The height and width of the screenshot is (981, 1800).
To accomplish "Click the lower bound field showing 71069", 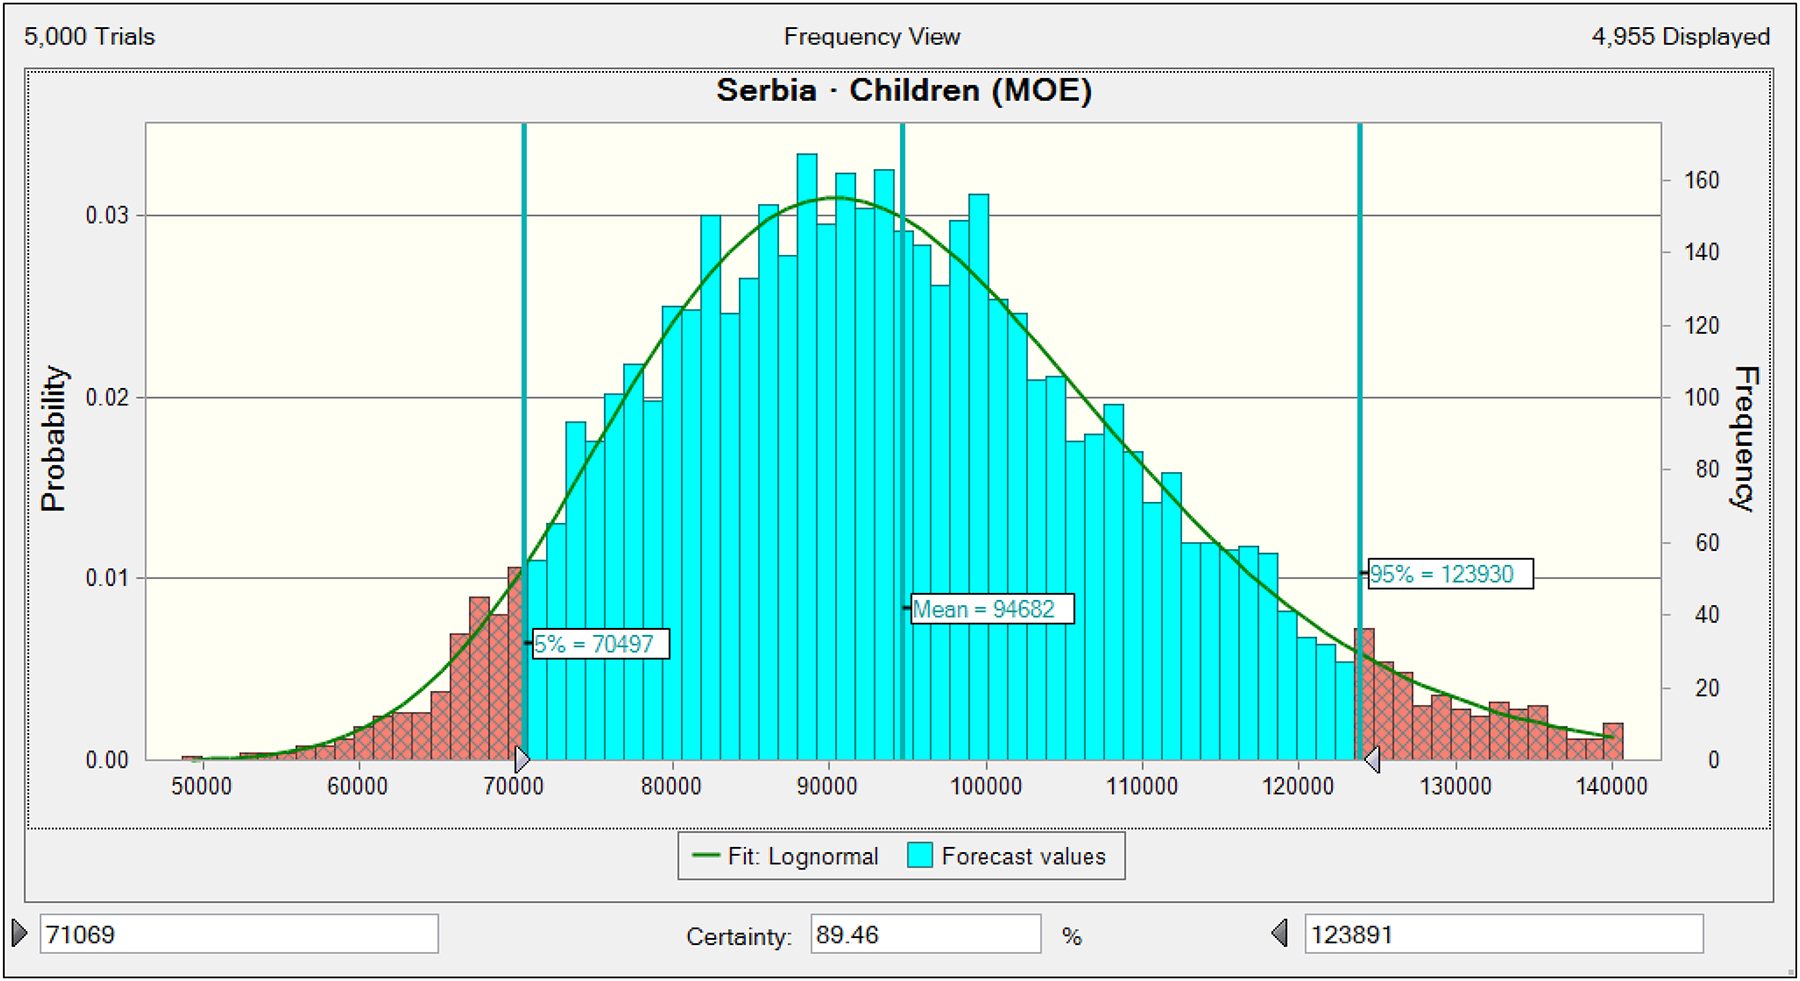I will click(238, 934).
